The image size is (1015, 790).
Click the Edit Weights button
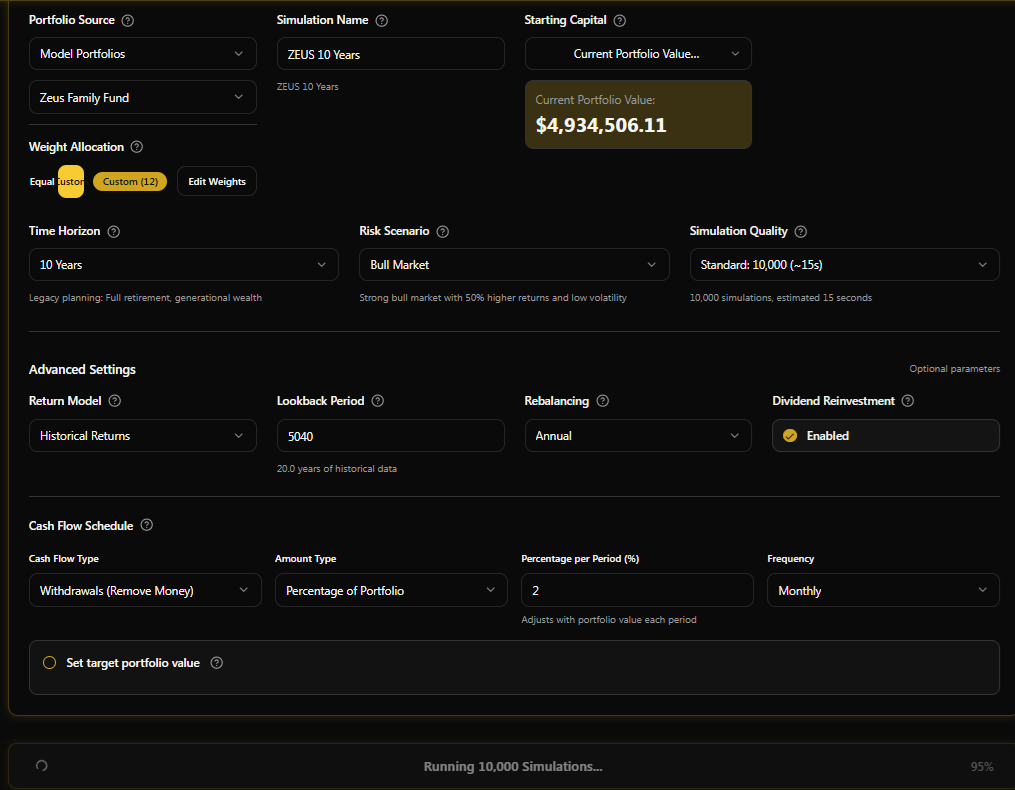[217, 181]
